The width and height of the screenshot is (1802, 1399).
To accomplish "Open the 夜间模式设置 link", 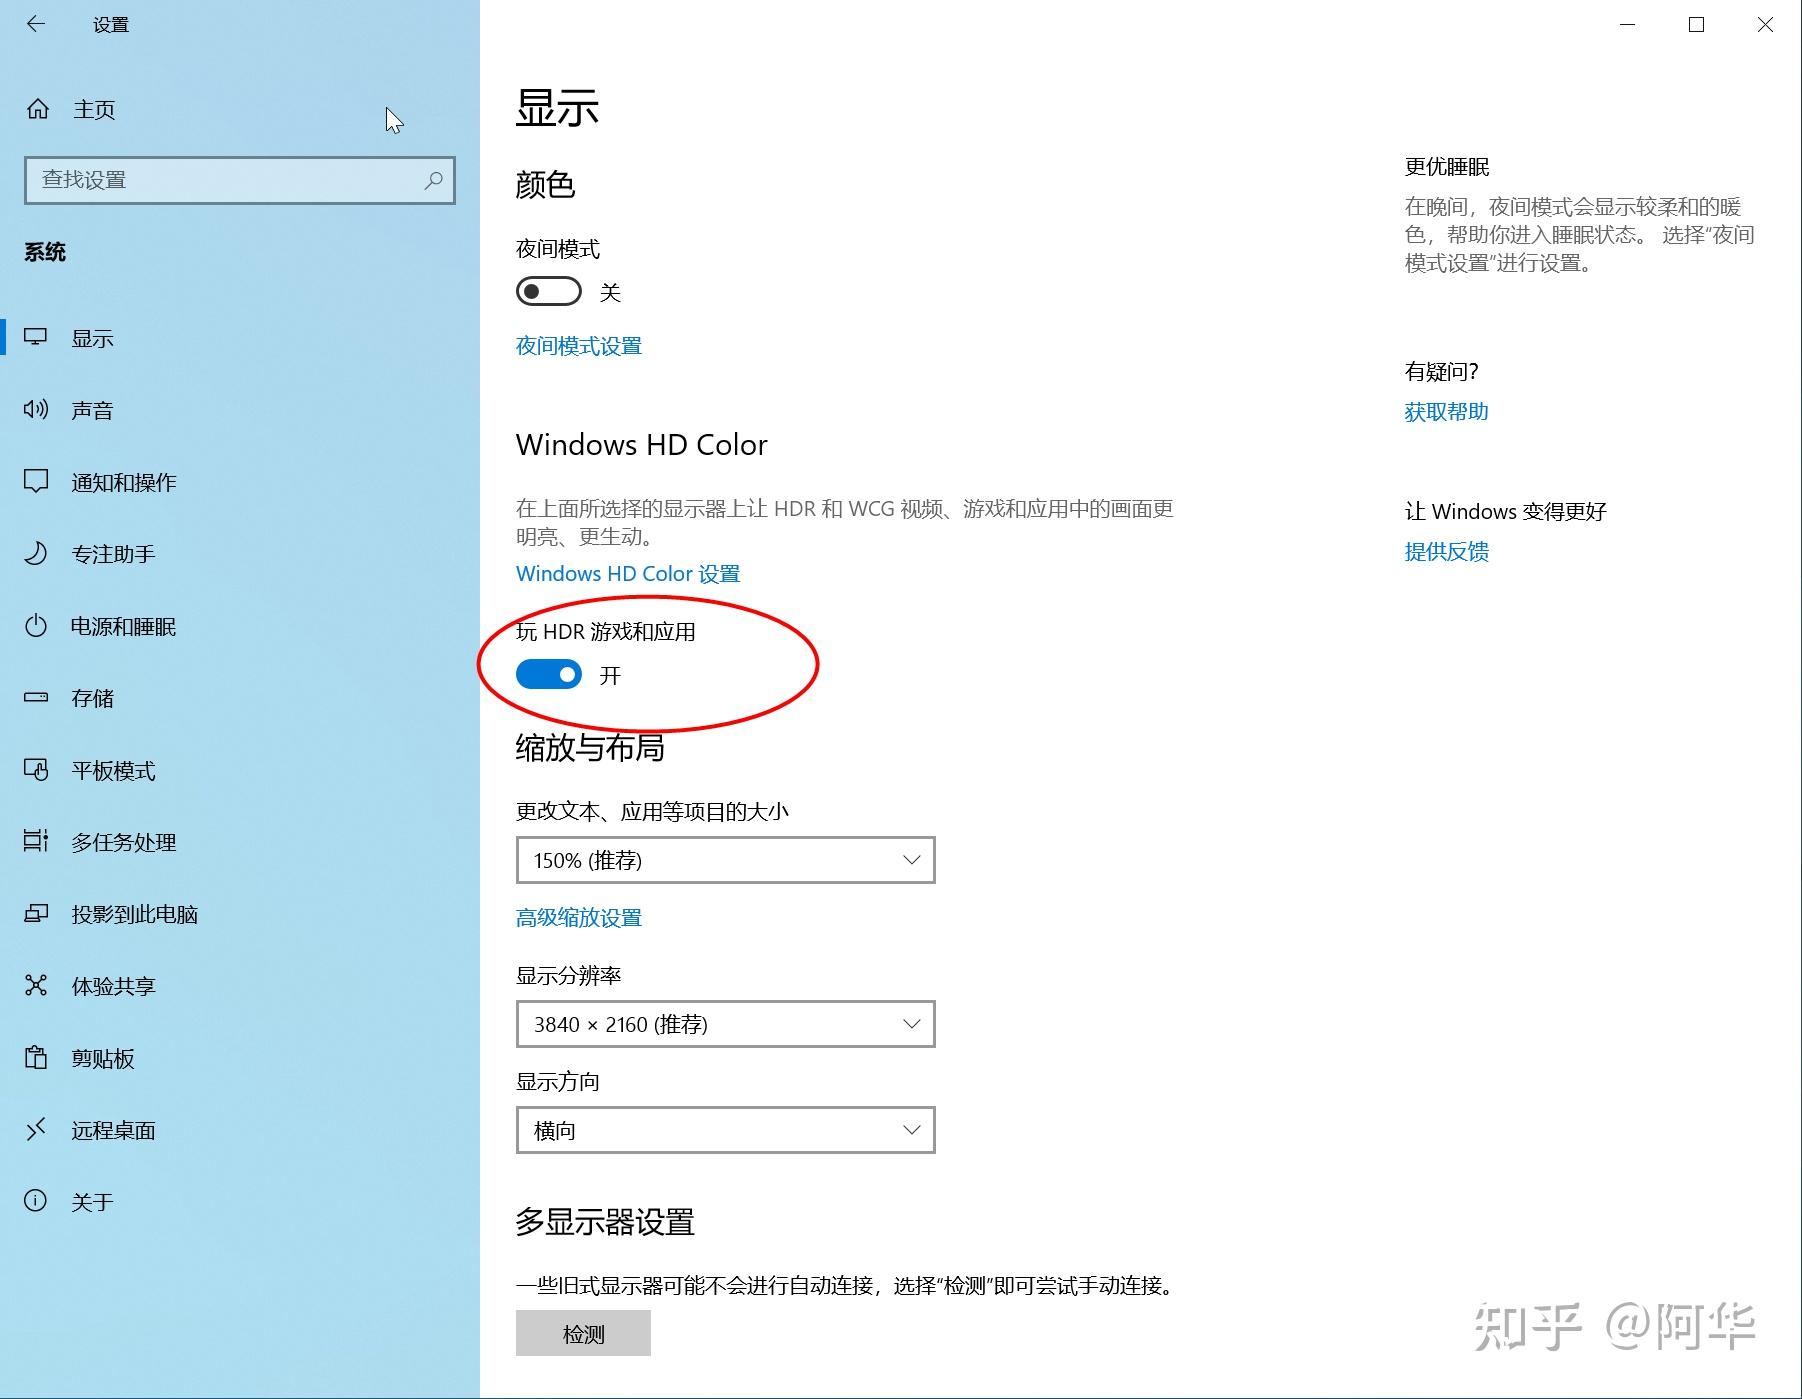I will [579, 346].
